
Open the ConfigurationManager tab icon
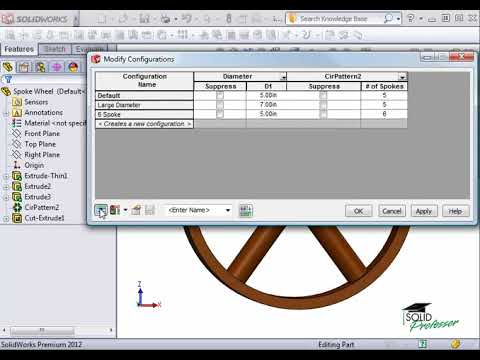tap(40, 67)
